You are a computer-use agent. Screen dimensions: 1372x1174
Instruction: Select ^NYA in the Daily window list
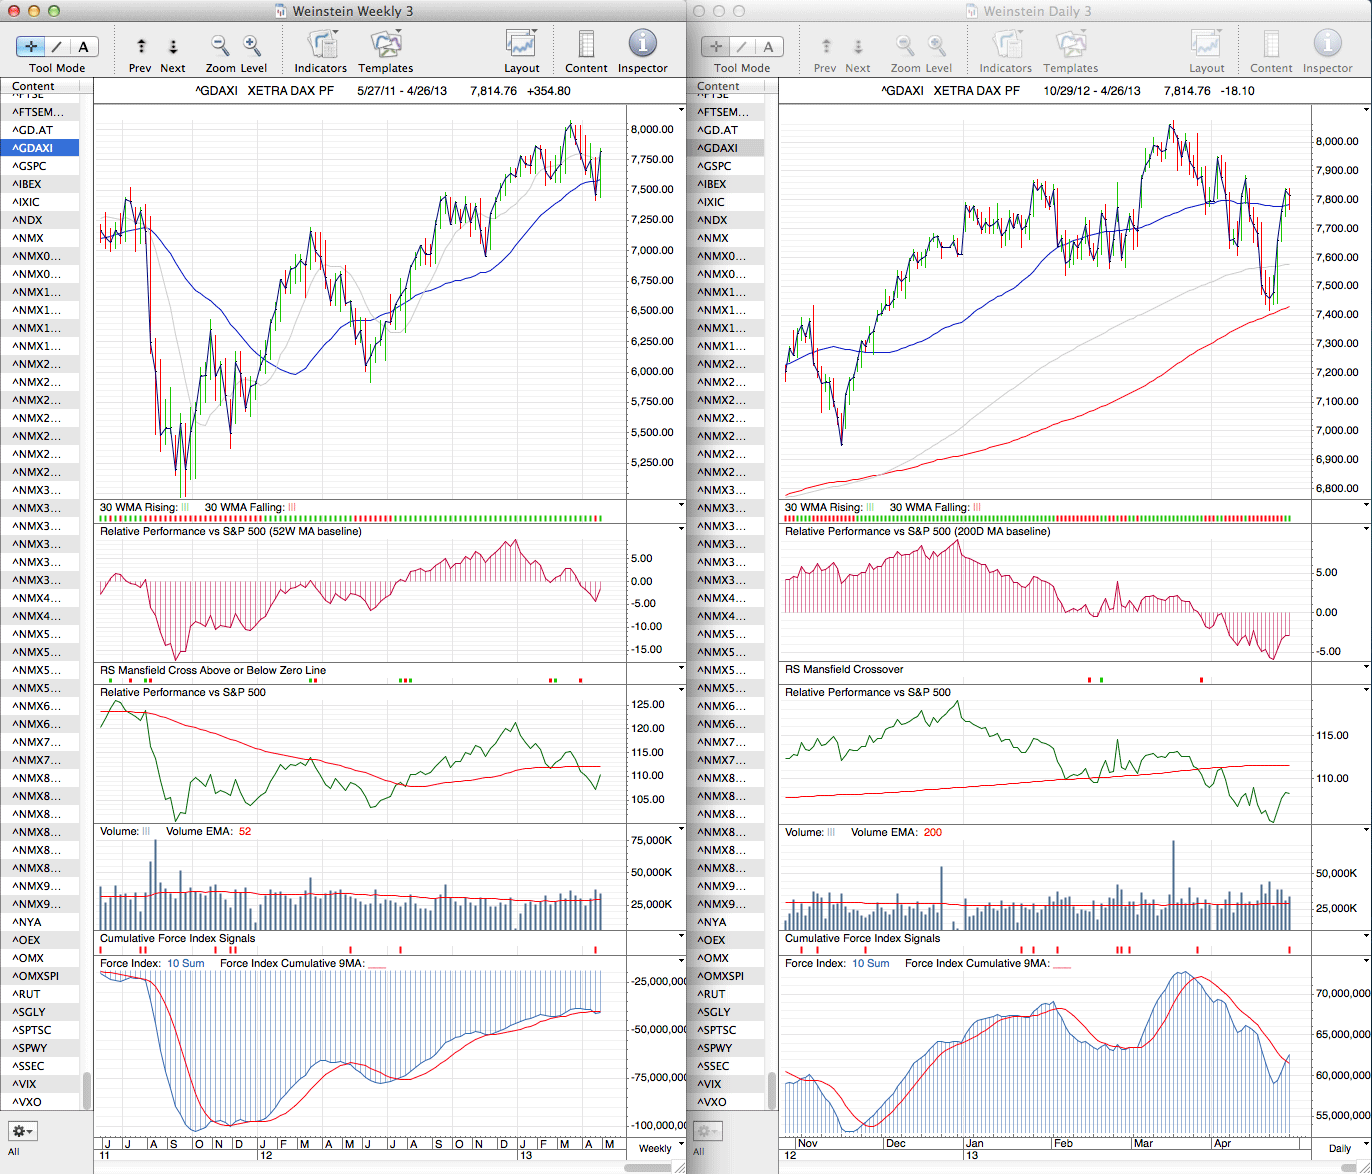tap(726, 922)
